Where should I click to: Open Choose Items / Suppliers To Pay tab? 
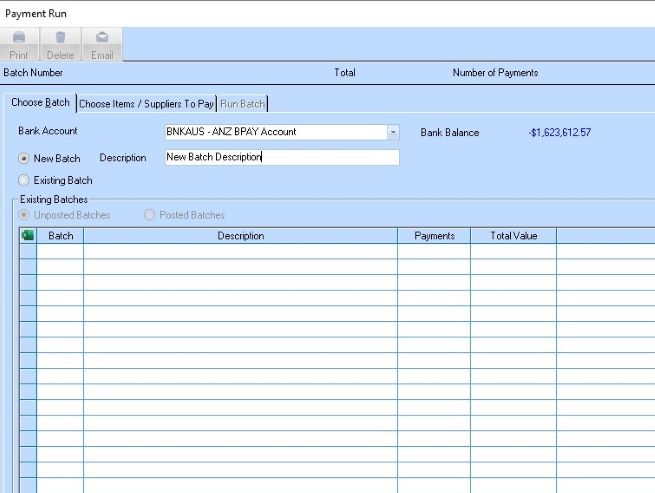(146, 104)
